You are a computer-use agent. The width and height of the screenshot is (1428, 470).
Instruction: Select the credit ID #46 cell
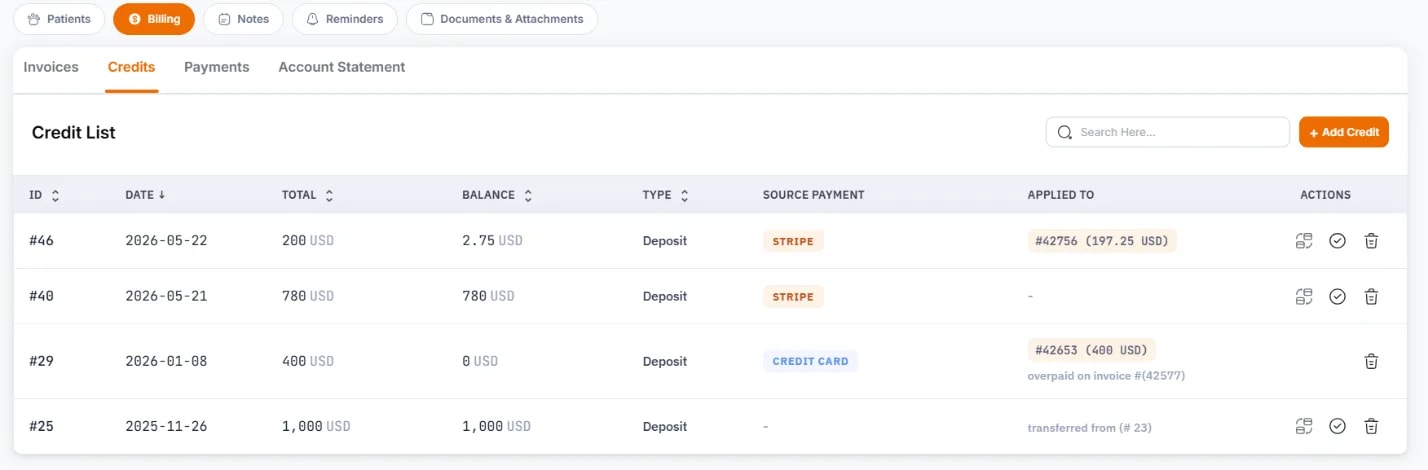(40, 241)
